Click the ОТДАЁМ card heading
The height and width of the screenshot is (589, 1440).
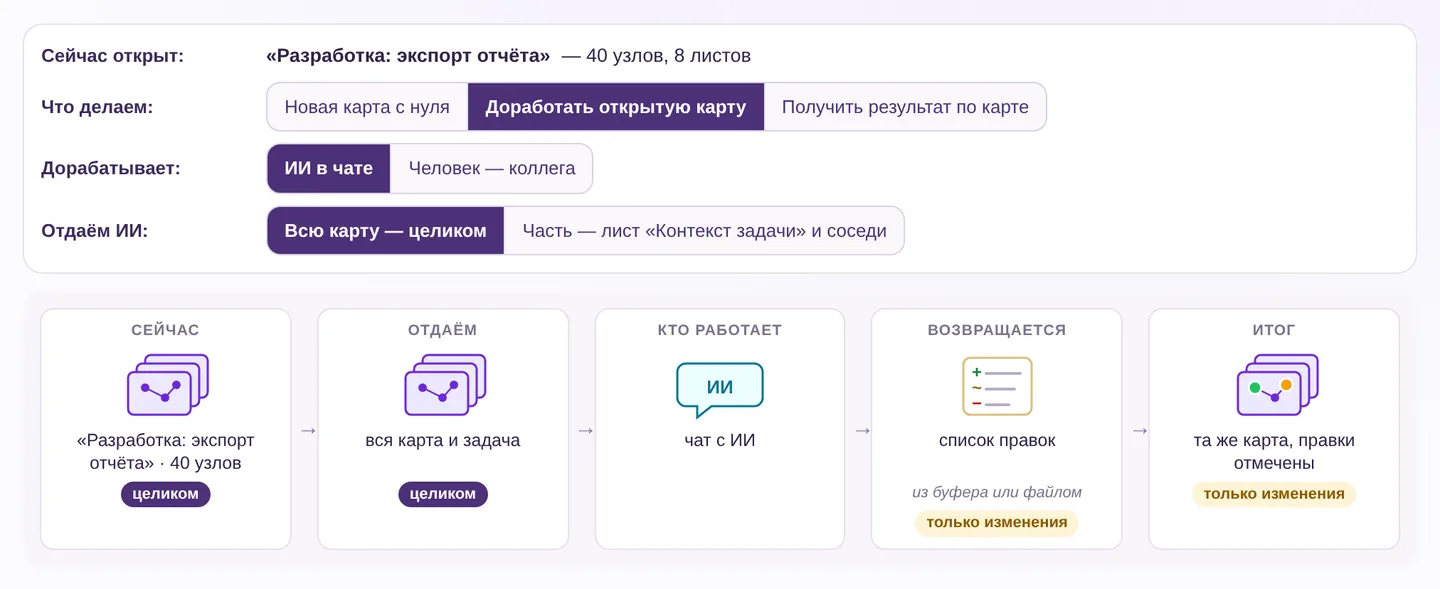[443, 330]
